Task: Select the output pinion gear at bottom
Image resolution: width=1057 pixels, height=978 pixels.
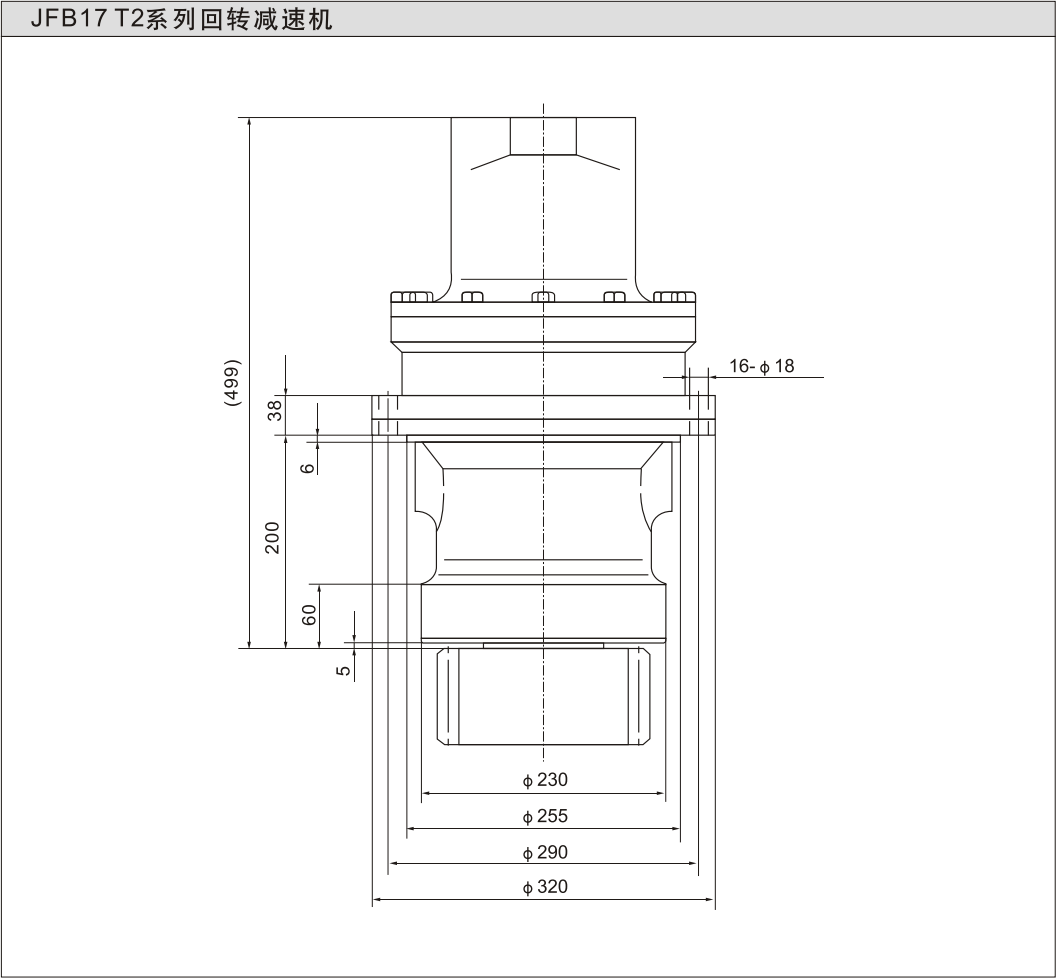Action: 543,696
